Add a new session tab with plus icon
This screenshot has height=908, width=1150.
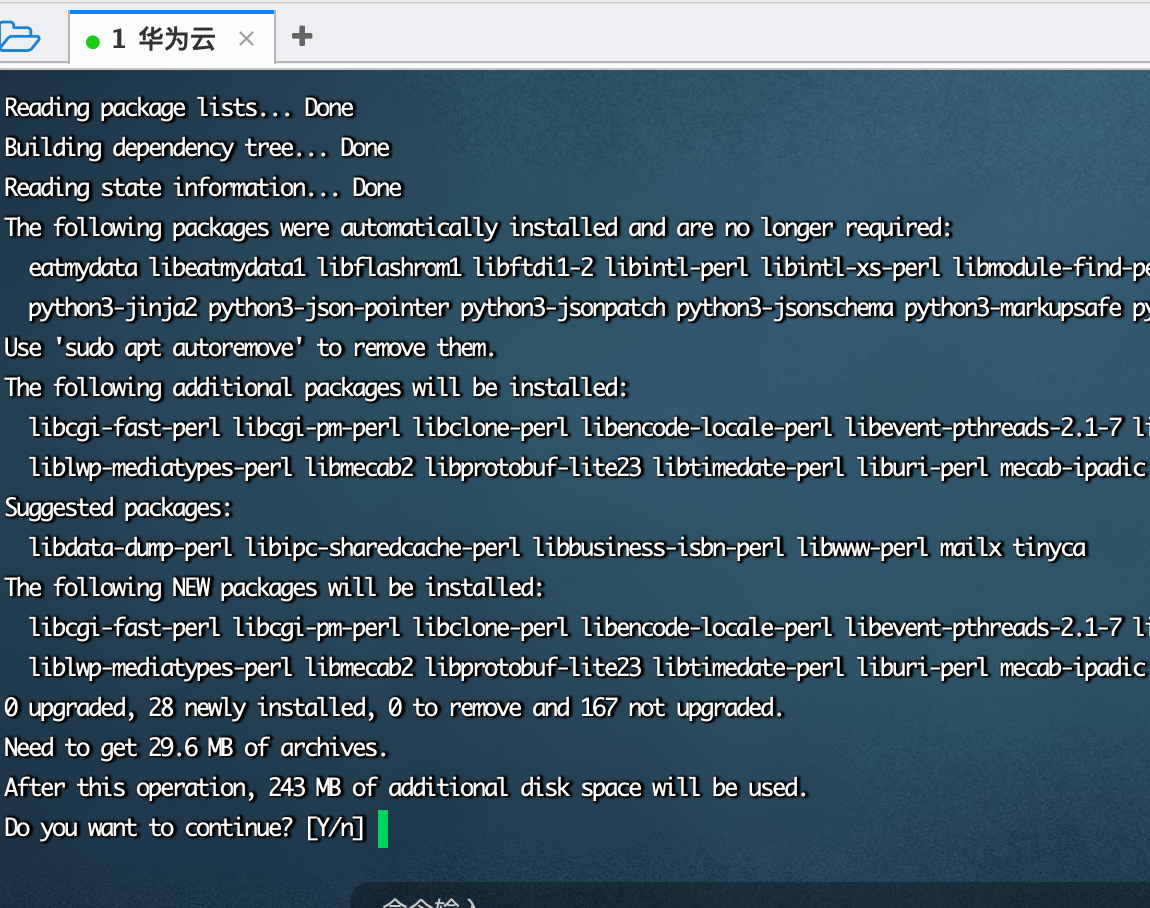[x=301, y=36]
